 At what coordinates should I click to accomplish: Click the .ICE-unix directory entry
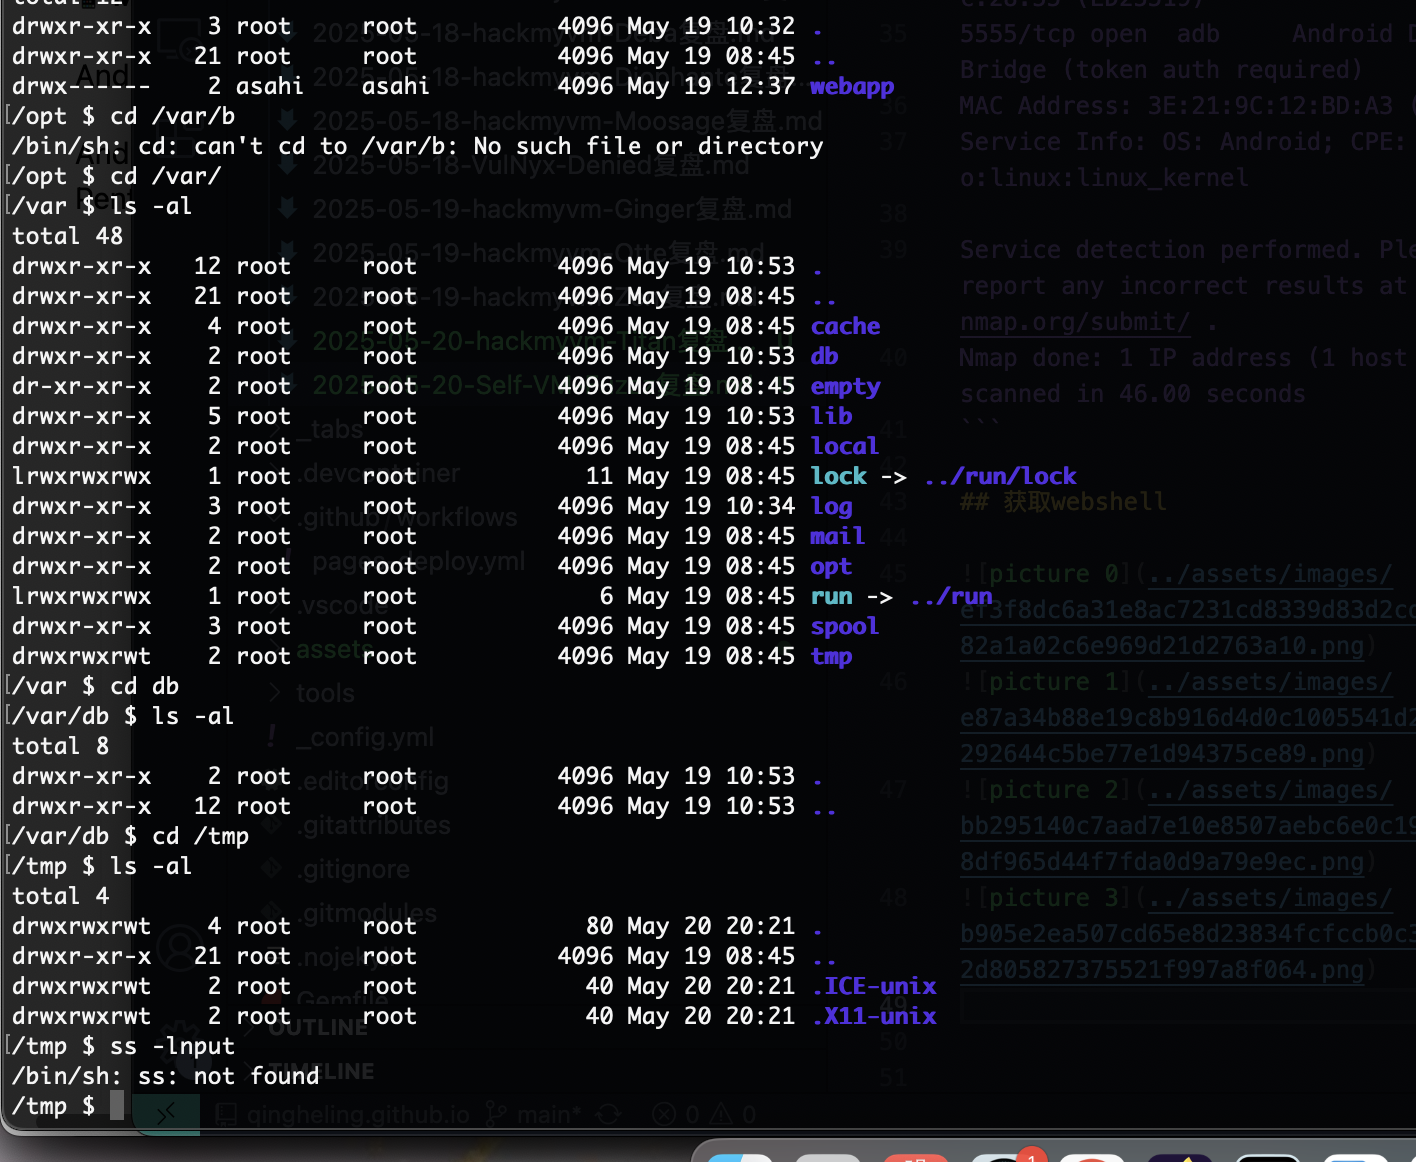(874, 986)
